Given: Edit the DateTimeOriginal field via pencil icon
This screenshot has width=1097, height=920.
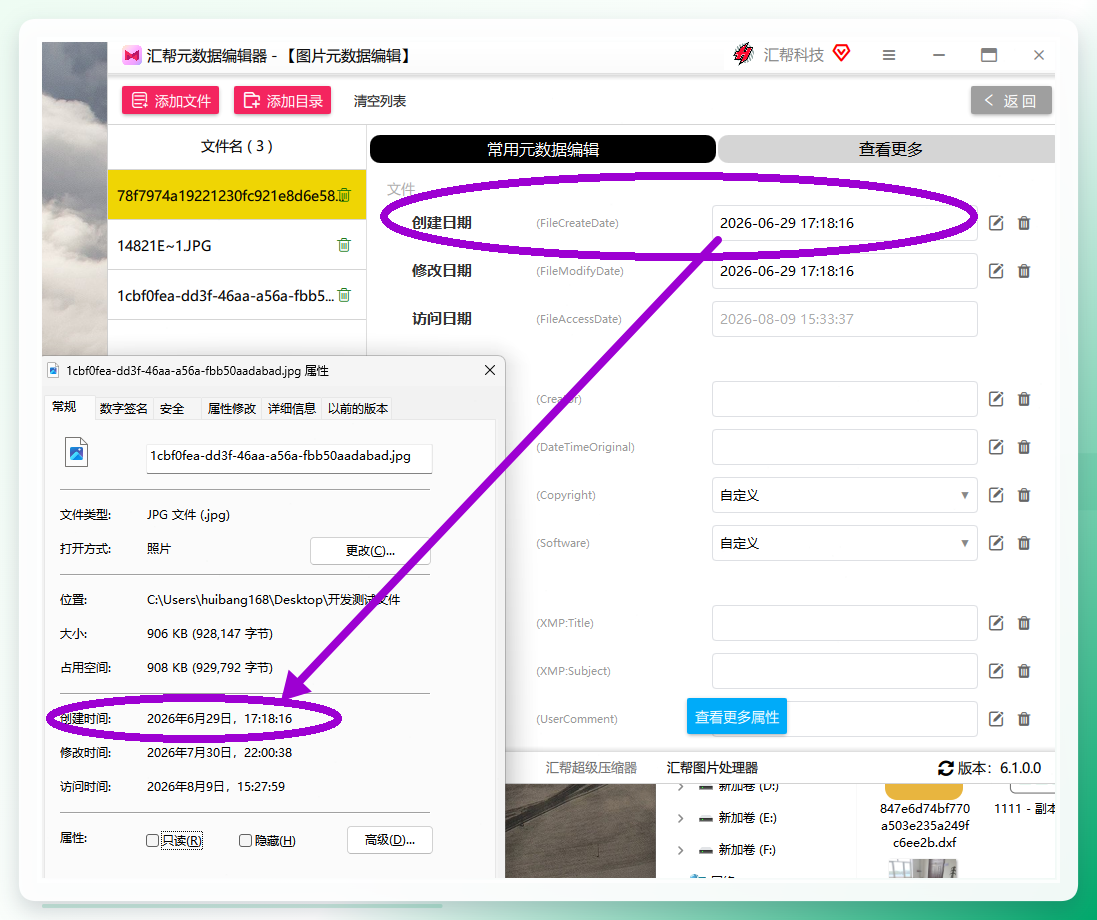Looking at the screenshot, I should click(996, 447).
